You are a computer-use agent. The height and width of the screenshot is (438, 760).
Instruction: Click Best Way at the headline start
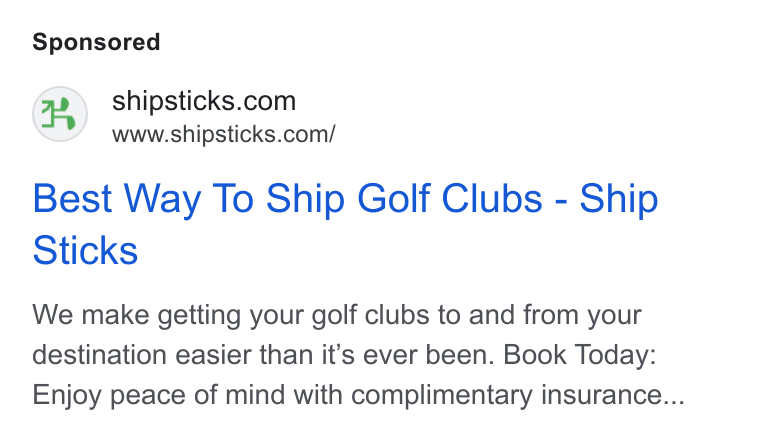[117, 200]
